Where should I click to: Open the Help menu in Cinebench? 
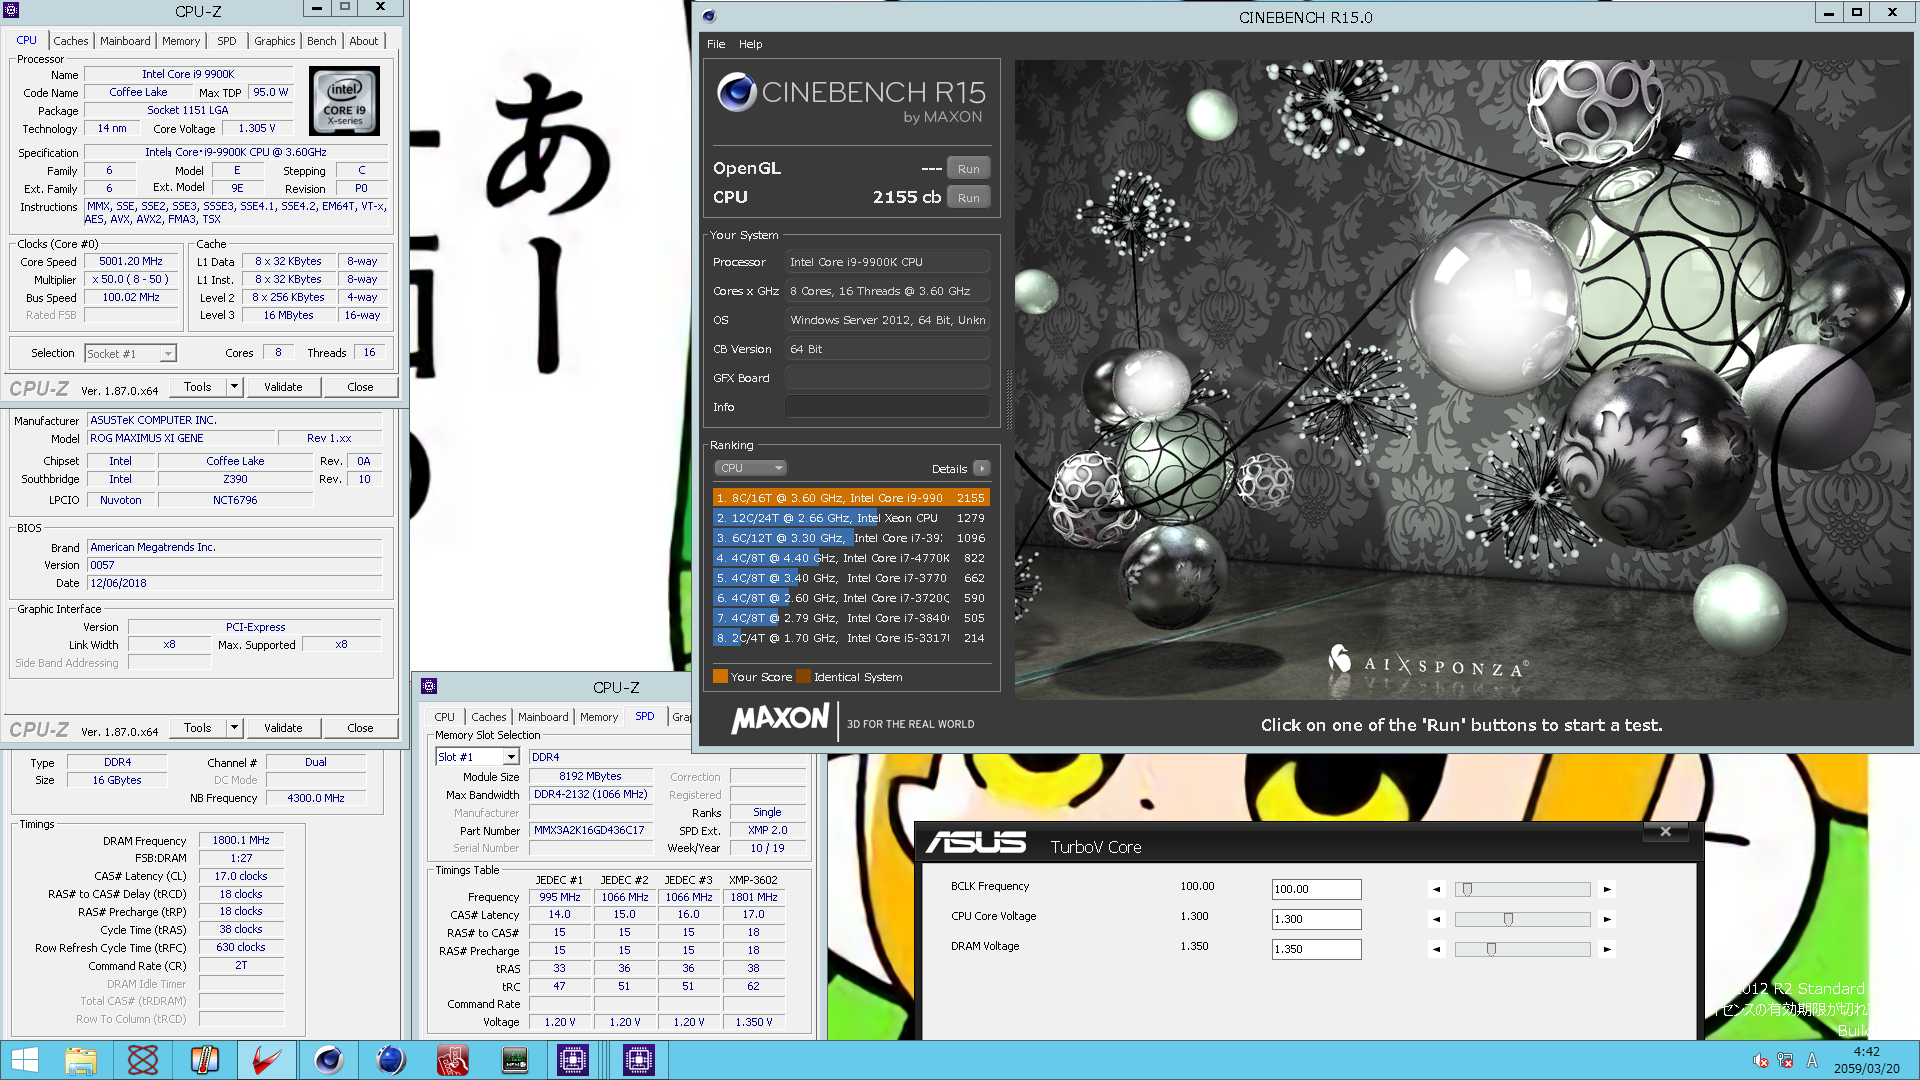pyautogui.click(x=750, y=44)
